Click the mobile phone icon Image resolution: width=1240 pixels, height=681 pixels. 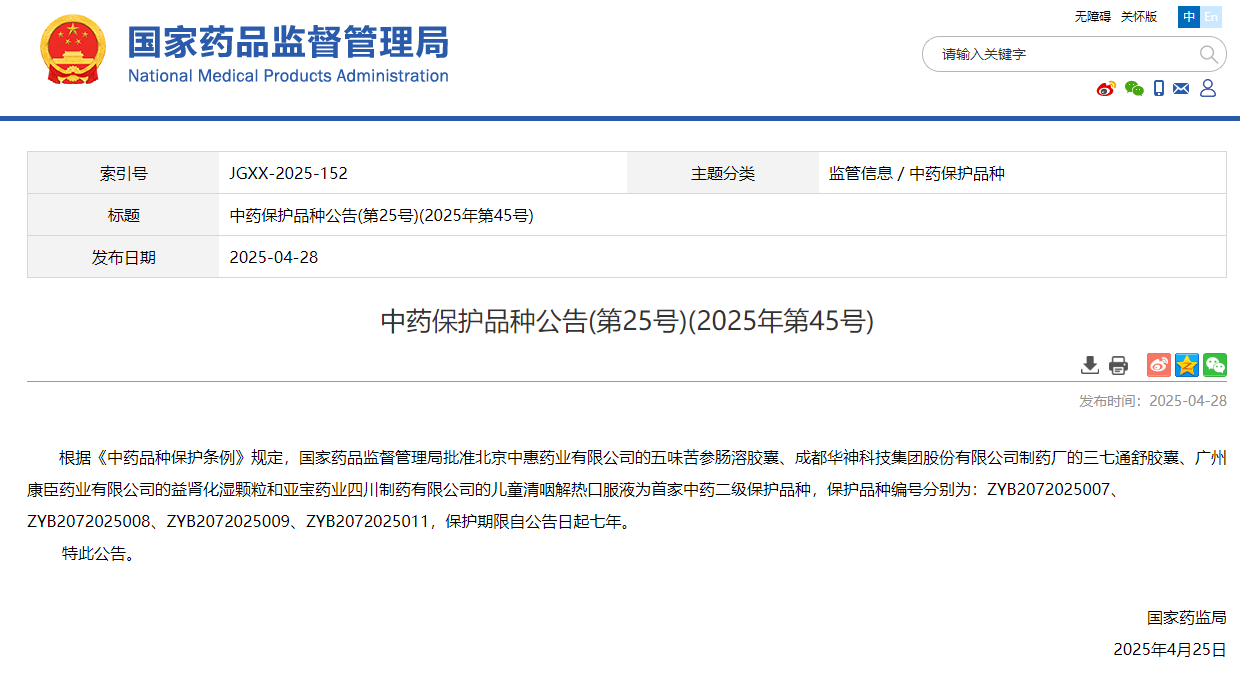1159,88
